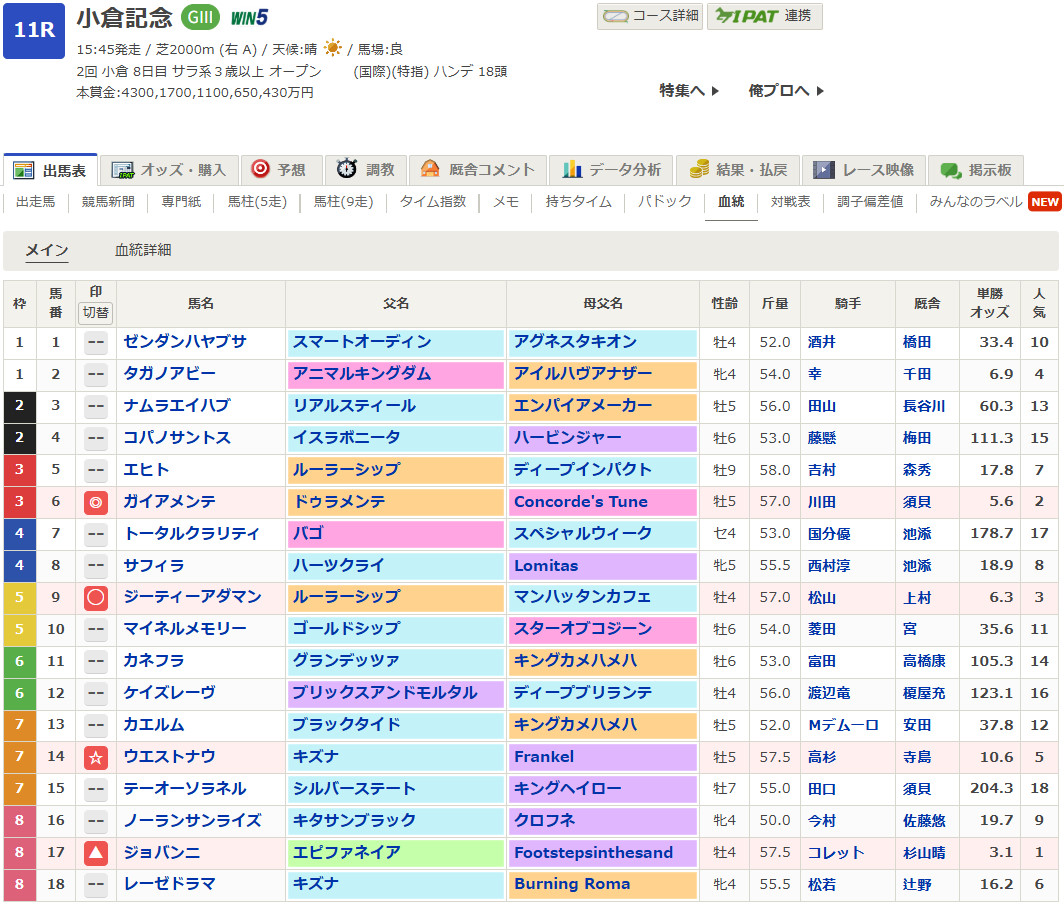Select the 調子偏差値 submenu item

[x=870, y=202]
